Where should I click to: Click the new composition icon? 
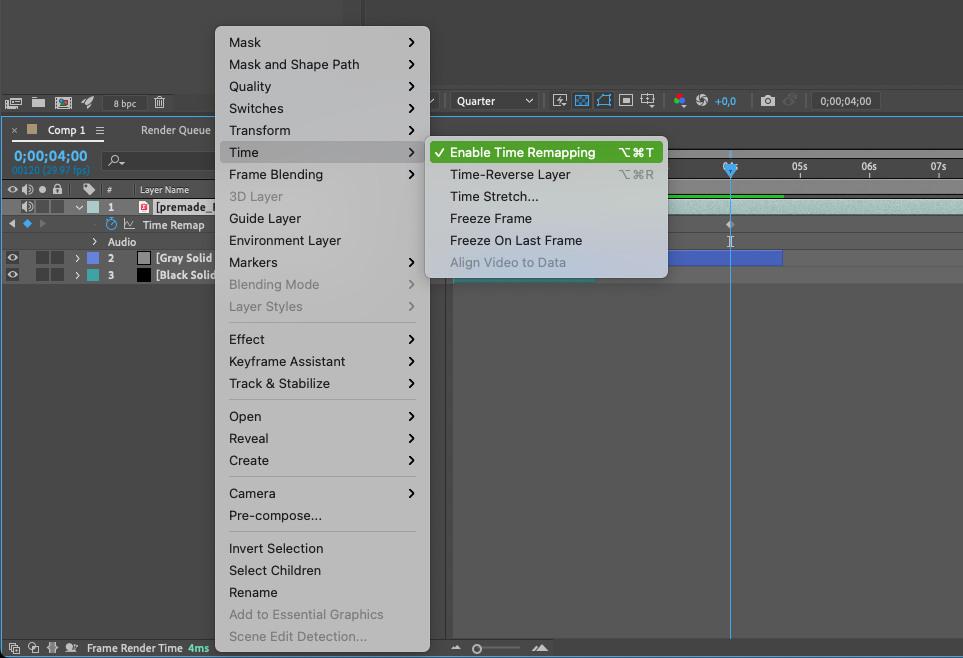[x=63, y=102]
